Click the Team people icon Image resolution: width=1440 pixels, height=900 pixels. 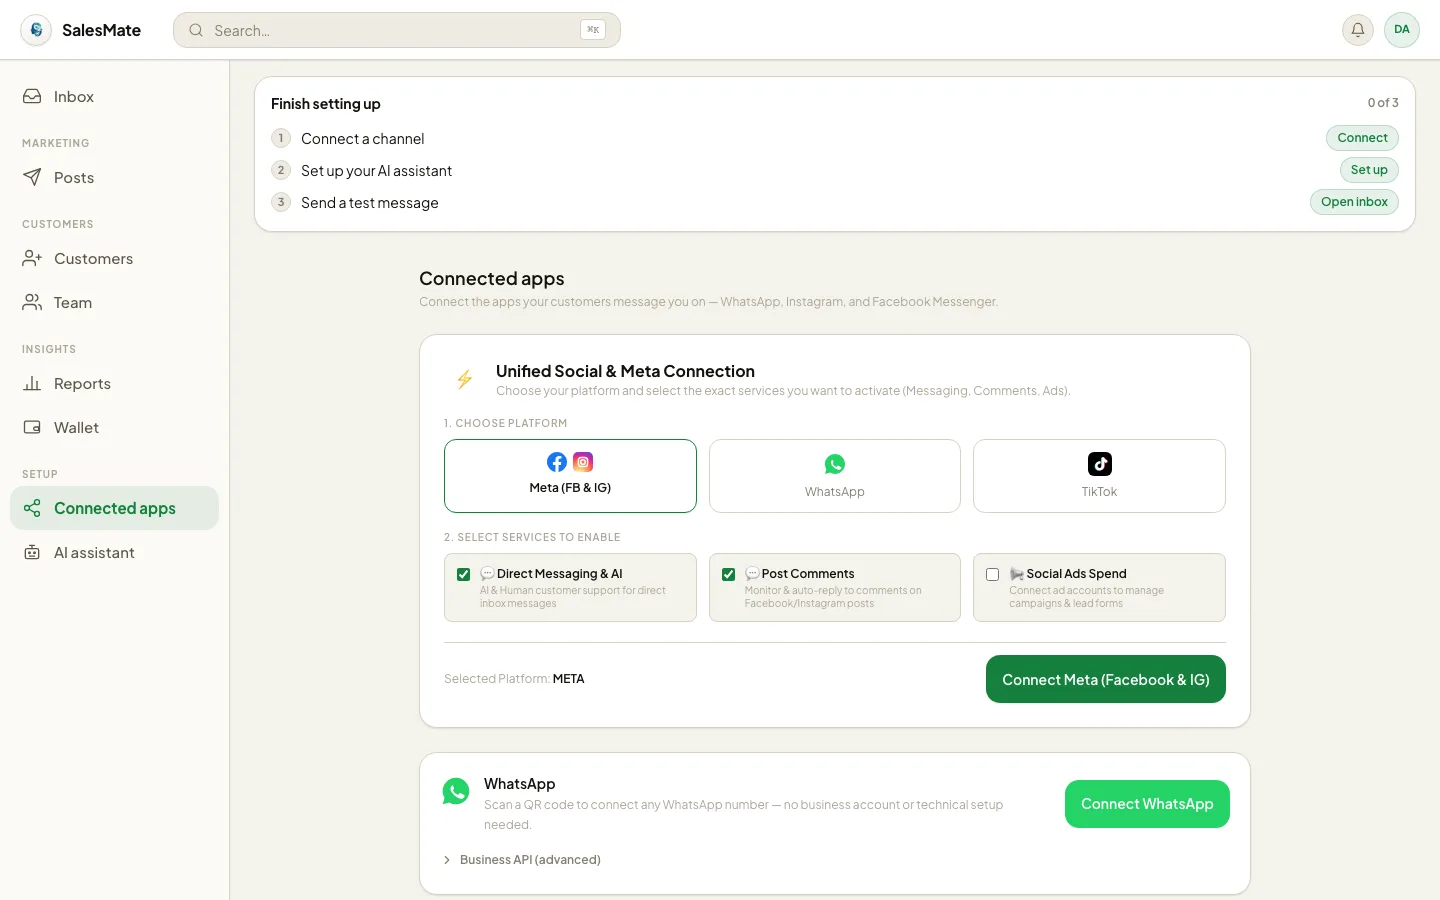pyautogui.click(x=32, y=302)
